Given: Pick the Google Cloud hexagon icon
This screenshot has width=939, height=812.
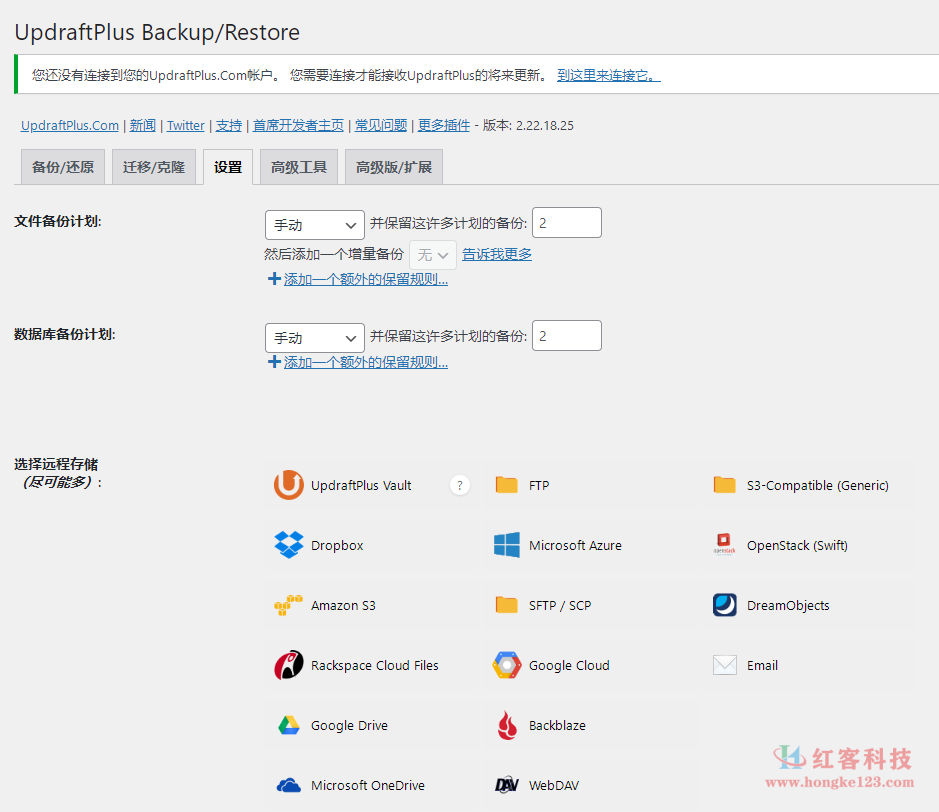Looking at the screenshot, I should tap(507, 665).
